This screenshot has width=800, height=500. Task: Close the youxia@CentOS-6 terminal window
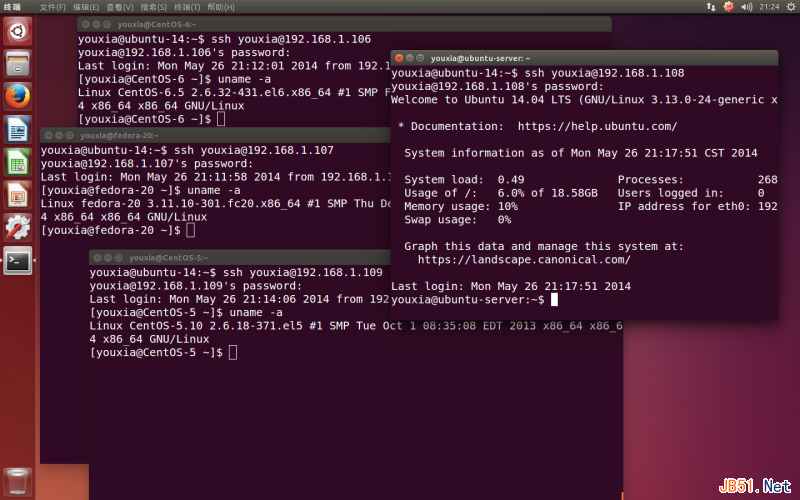[x=86, y=24]
